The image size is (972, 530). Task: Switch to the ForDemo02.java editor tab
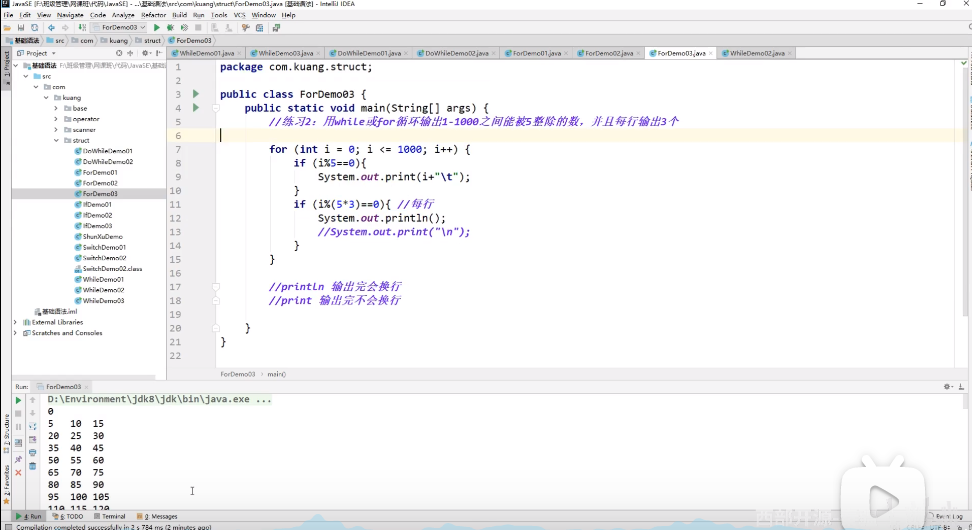pyautogui.click(x=609, y=53)
